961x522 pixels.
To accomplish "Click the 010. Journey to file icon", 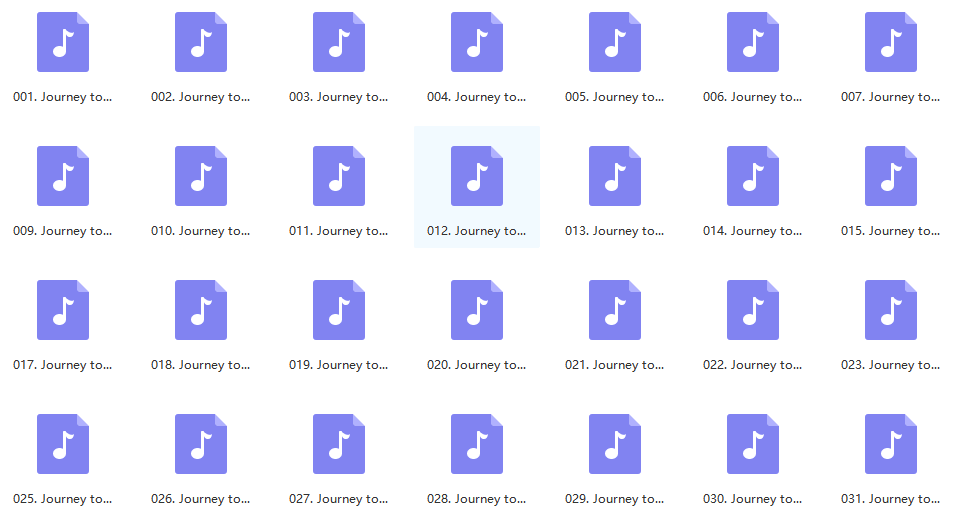I will [200, 176].
